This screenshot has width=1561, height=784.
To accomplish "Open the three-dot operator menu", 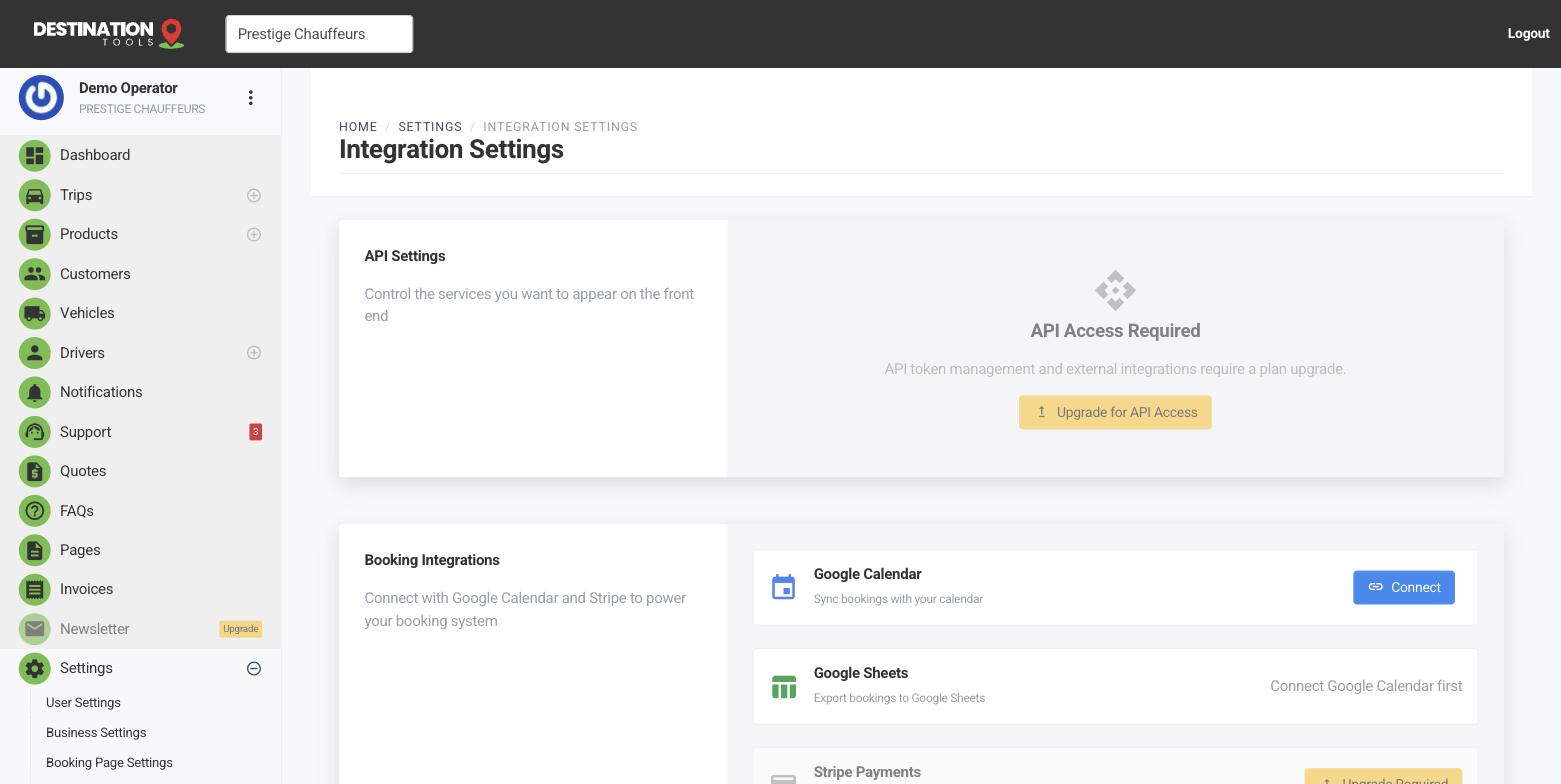I will point(251,97).
